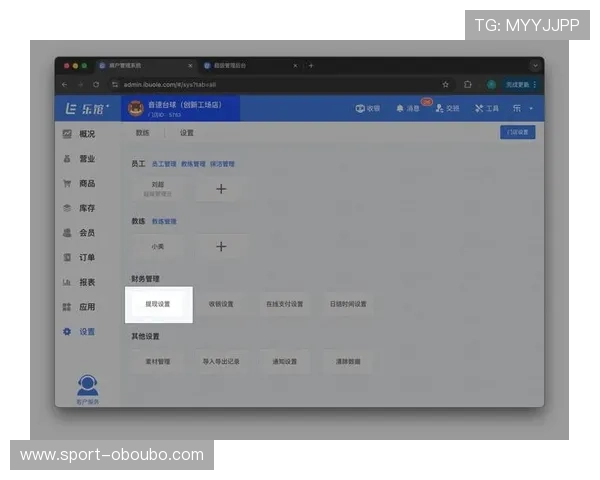Screen dimensions: 600x480
Task: Select 设置 settings gear in sidebar
Action: pos(79,331)
